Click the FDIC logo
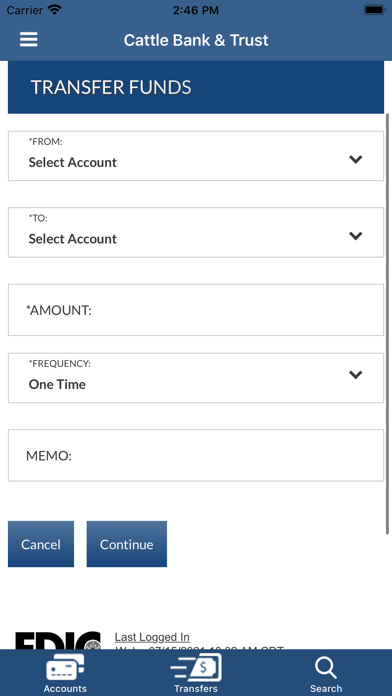The height and width of the screenshot is (696, 392). point(58,641)
